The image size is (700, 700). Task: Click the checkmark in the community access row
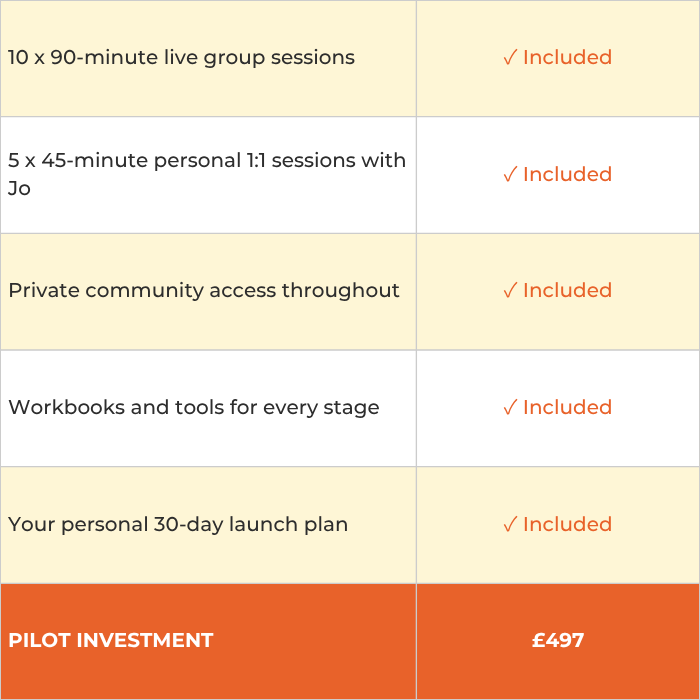click(510, 291)
